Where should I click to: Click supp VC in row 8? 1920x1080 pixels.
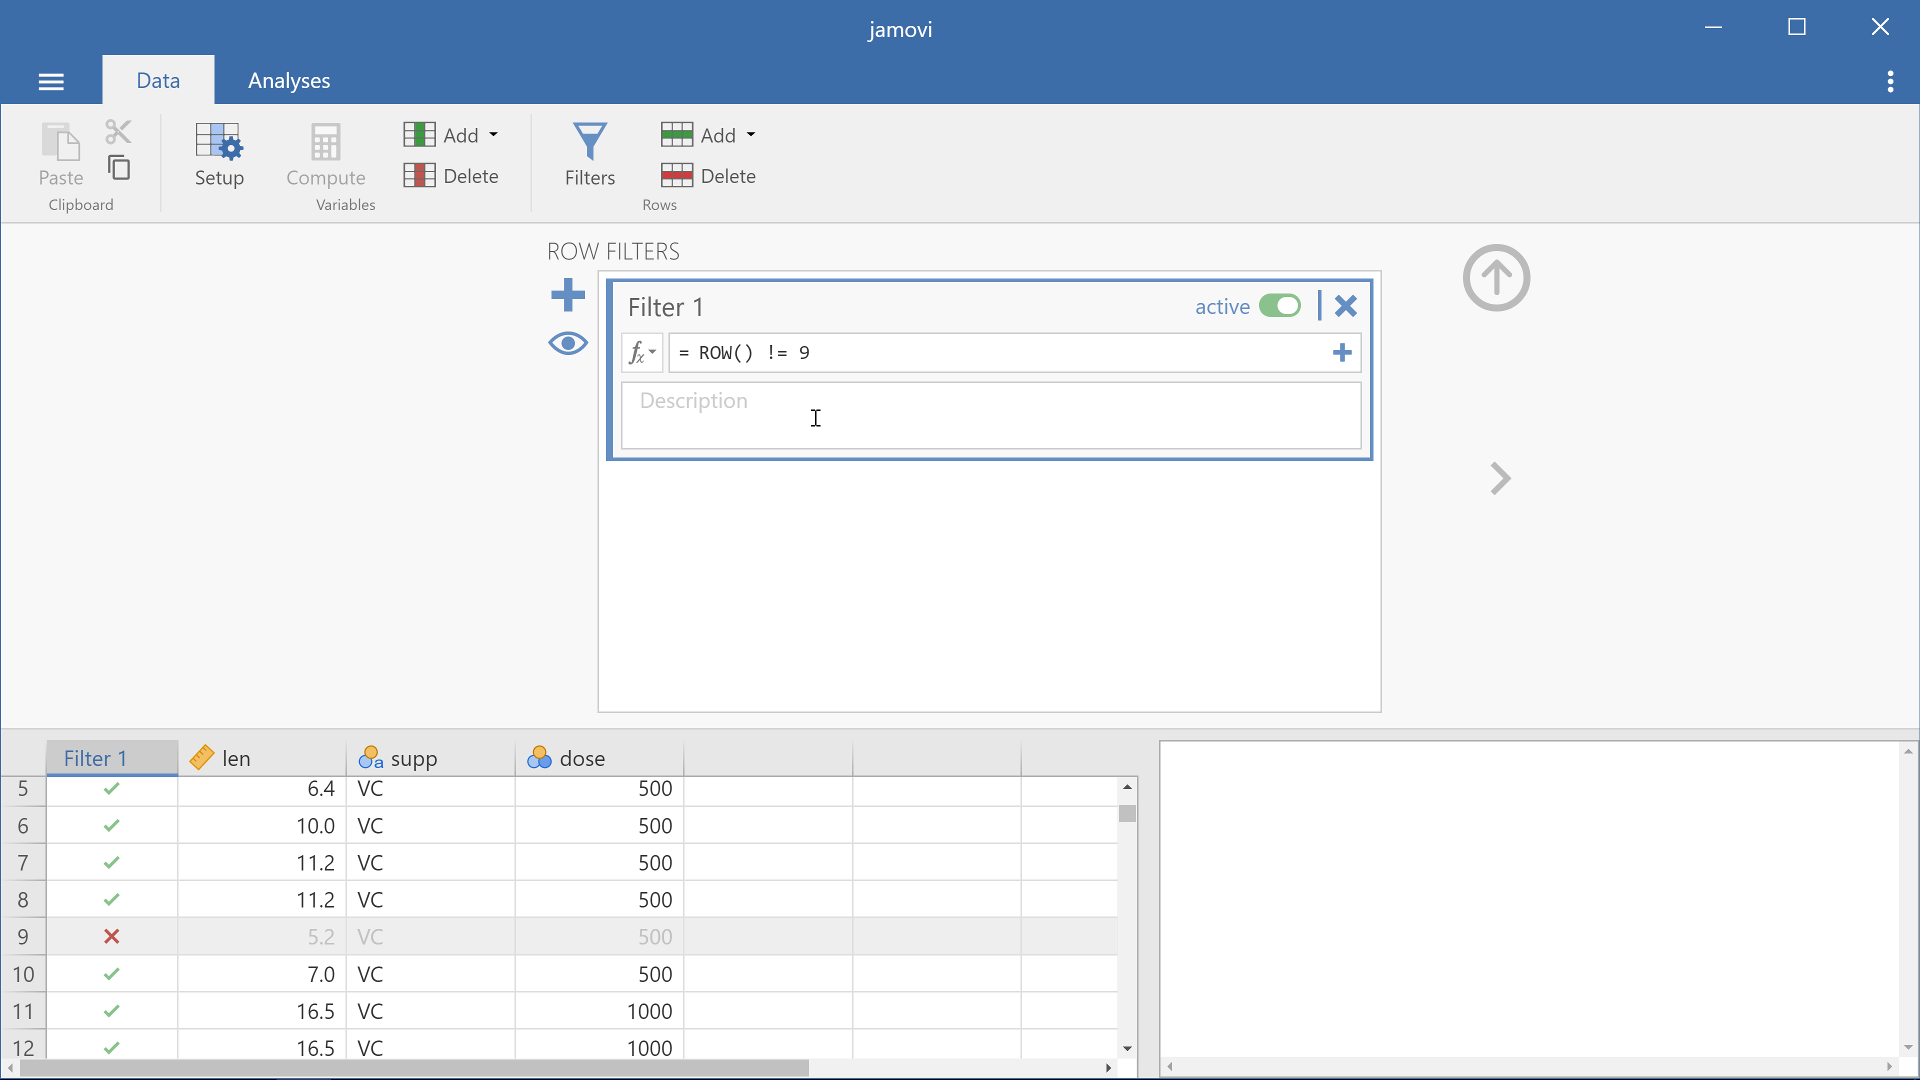pyautogui.click(x=431, y=900)
